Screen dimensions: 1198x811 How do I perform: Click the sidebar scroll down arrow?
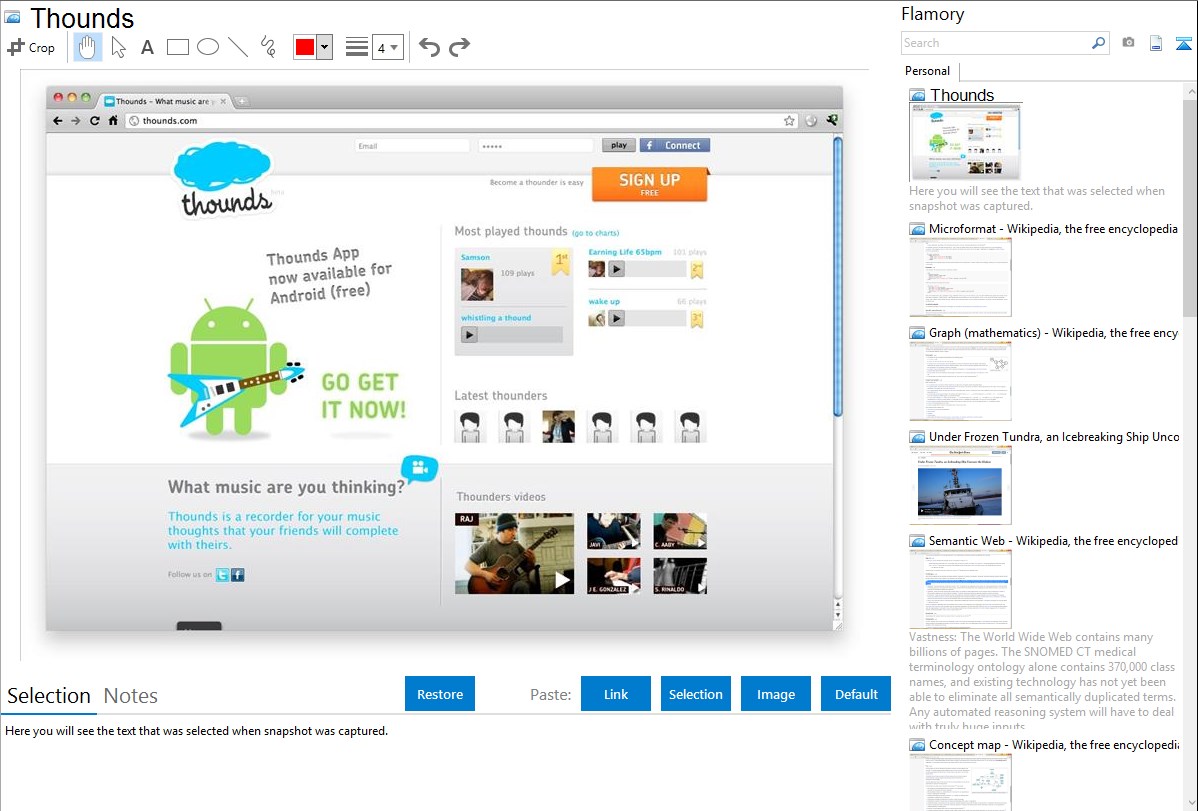coord(1190,803)
